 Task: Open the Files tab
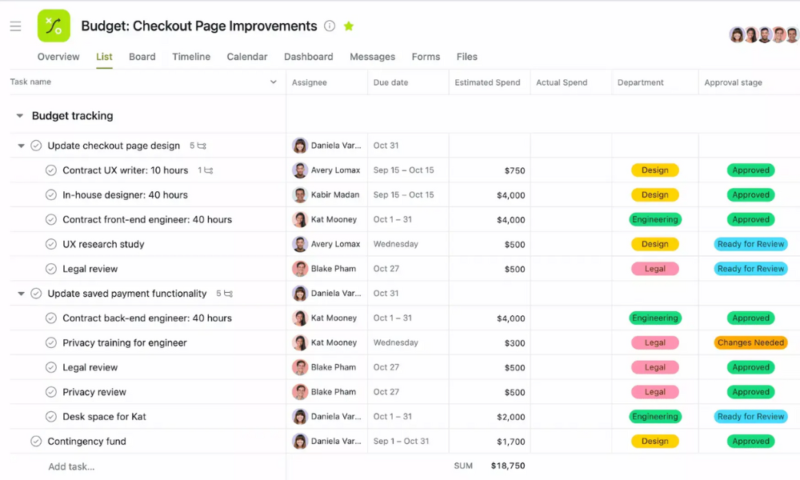467,57
